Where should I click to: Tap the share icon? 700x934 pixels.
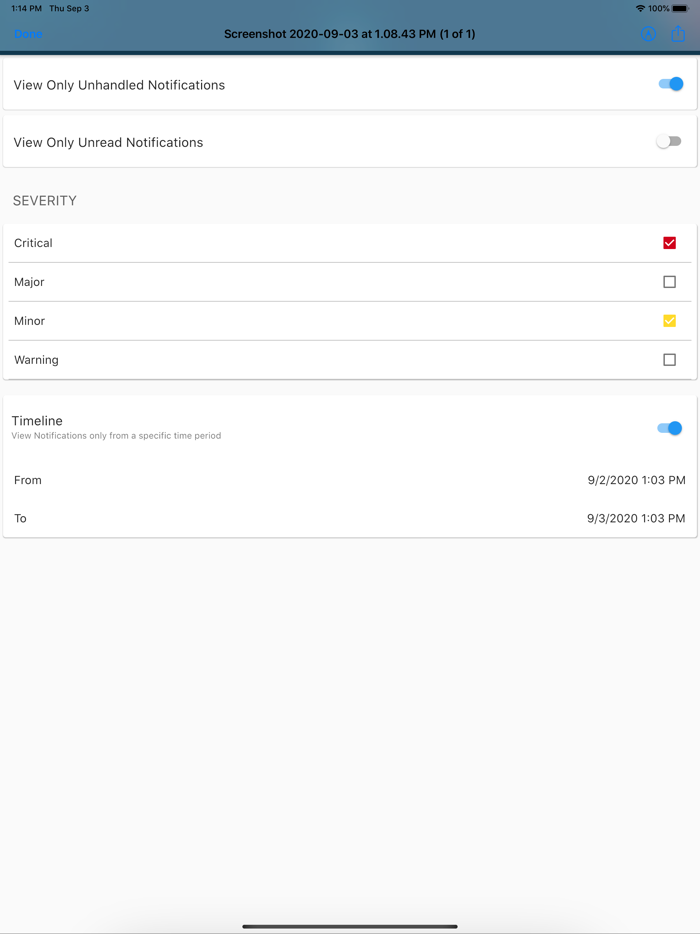(x=678, y=34)
